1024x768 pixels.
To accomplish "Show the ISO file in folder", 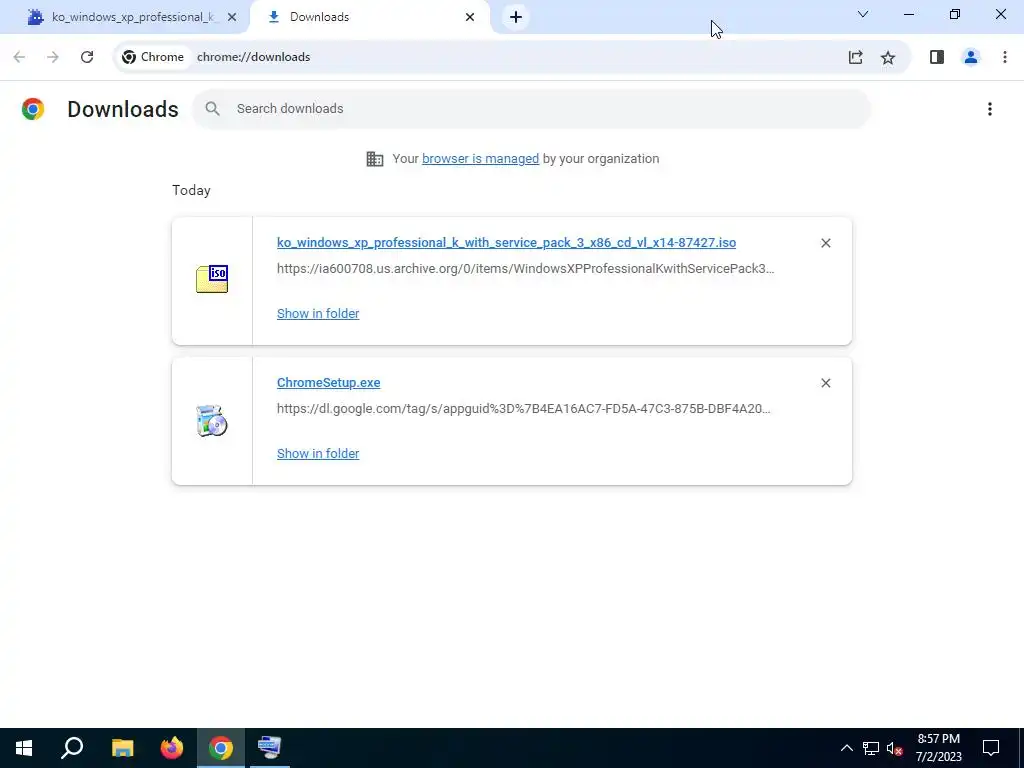I will (318, 313).
